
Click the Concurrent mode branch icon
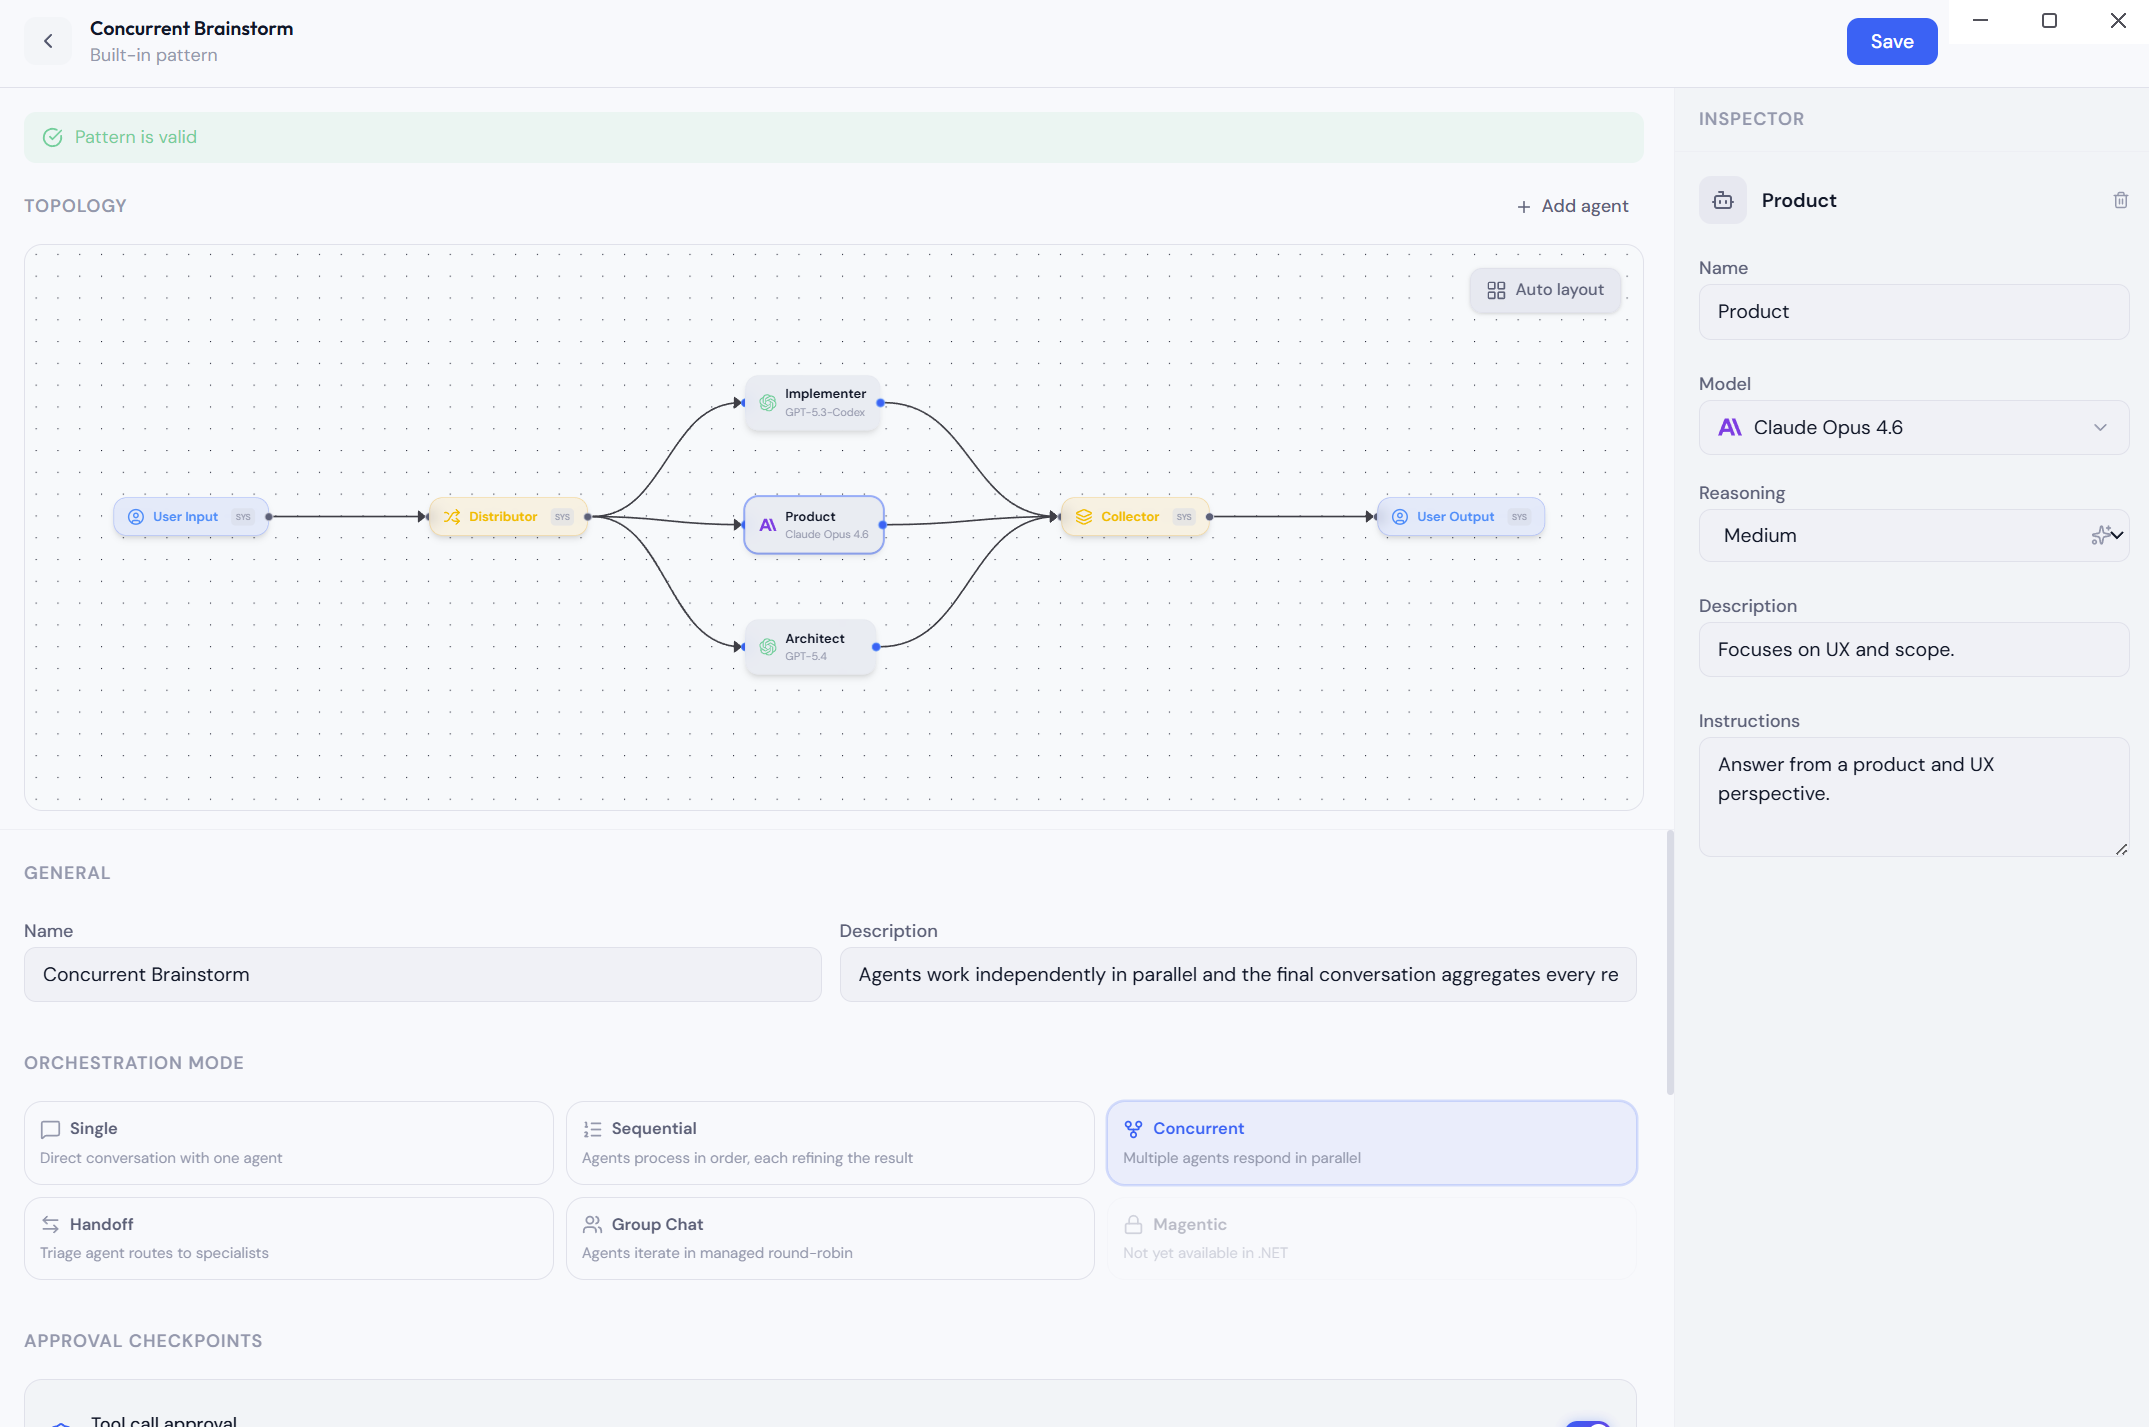[x=1133, y=1129]
